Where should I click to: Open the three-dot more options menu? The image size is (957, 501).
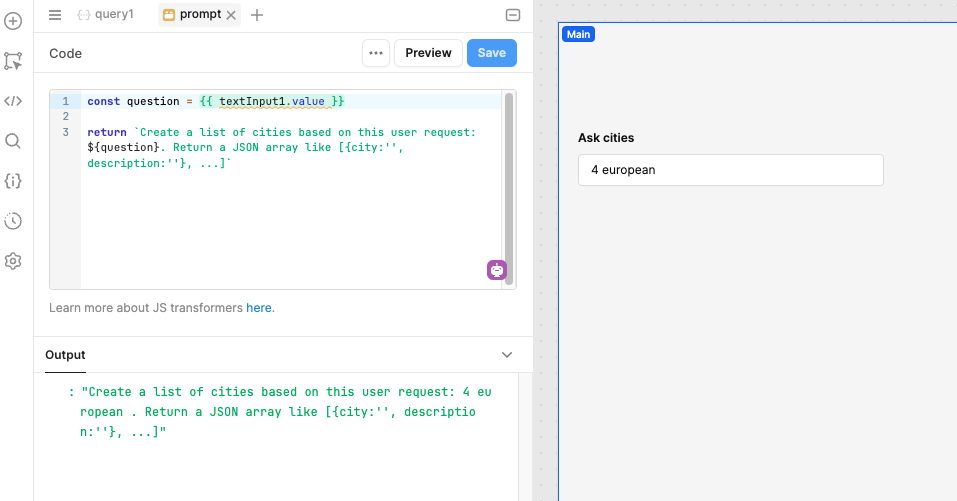tap(376, 53)
